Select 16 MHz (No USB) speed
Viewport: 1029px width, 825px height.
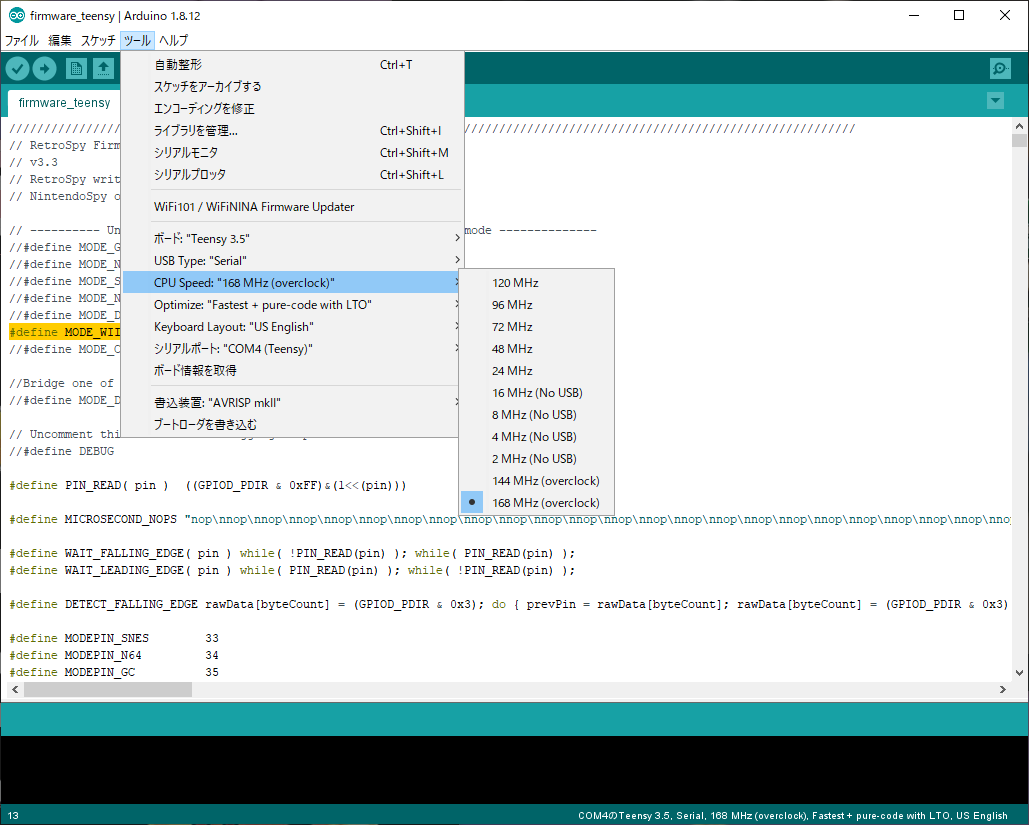(x=537, y=393)
